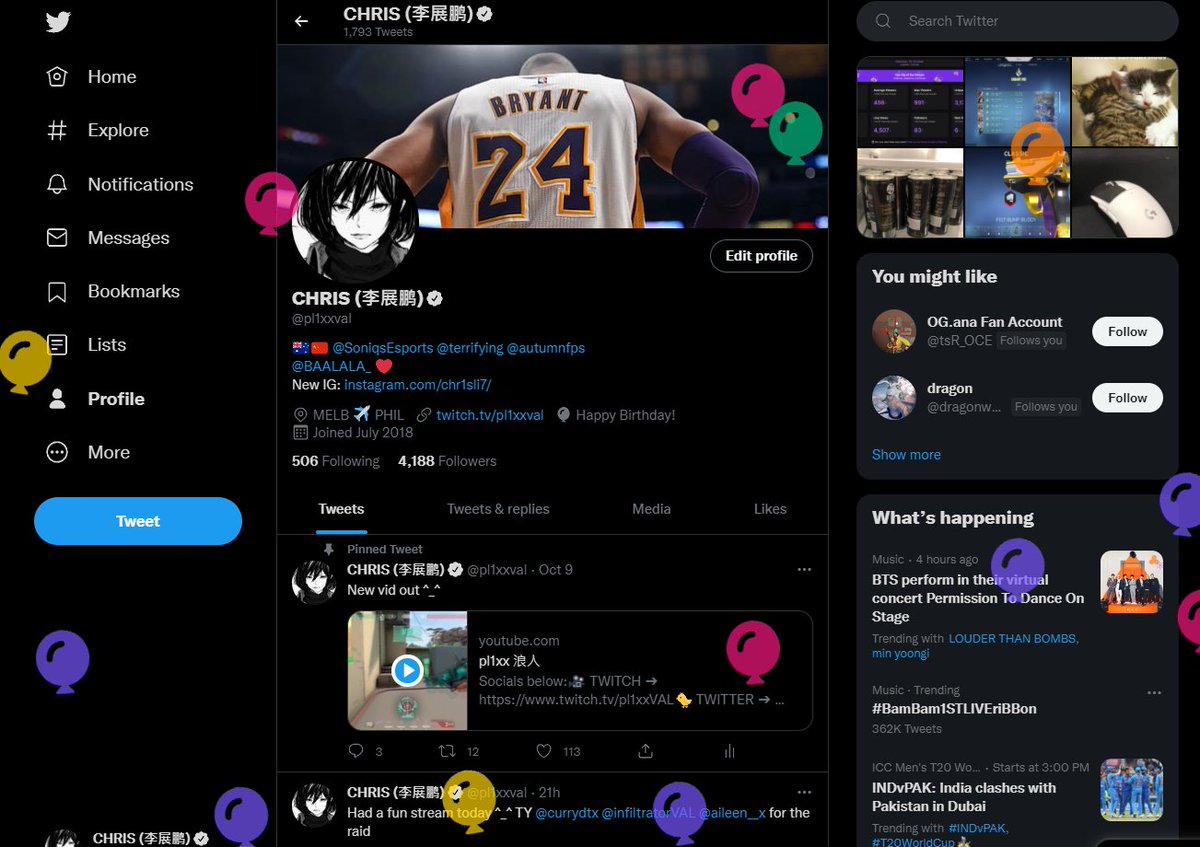
Task: Open the #INDvPAK hashtag link
Action: [x=976, y=828]
